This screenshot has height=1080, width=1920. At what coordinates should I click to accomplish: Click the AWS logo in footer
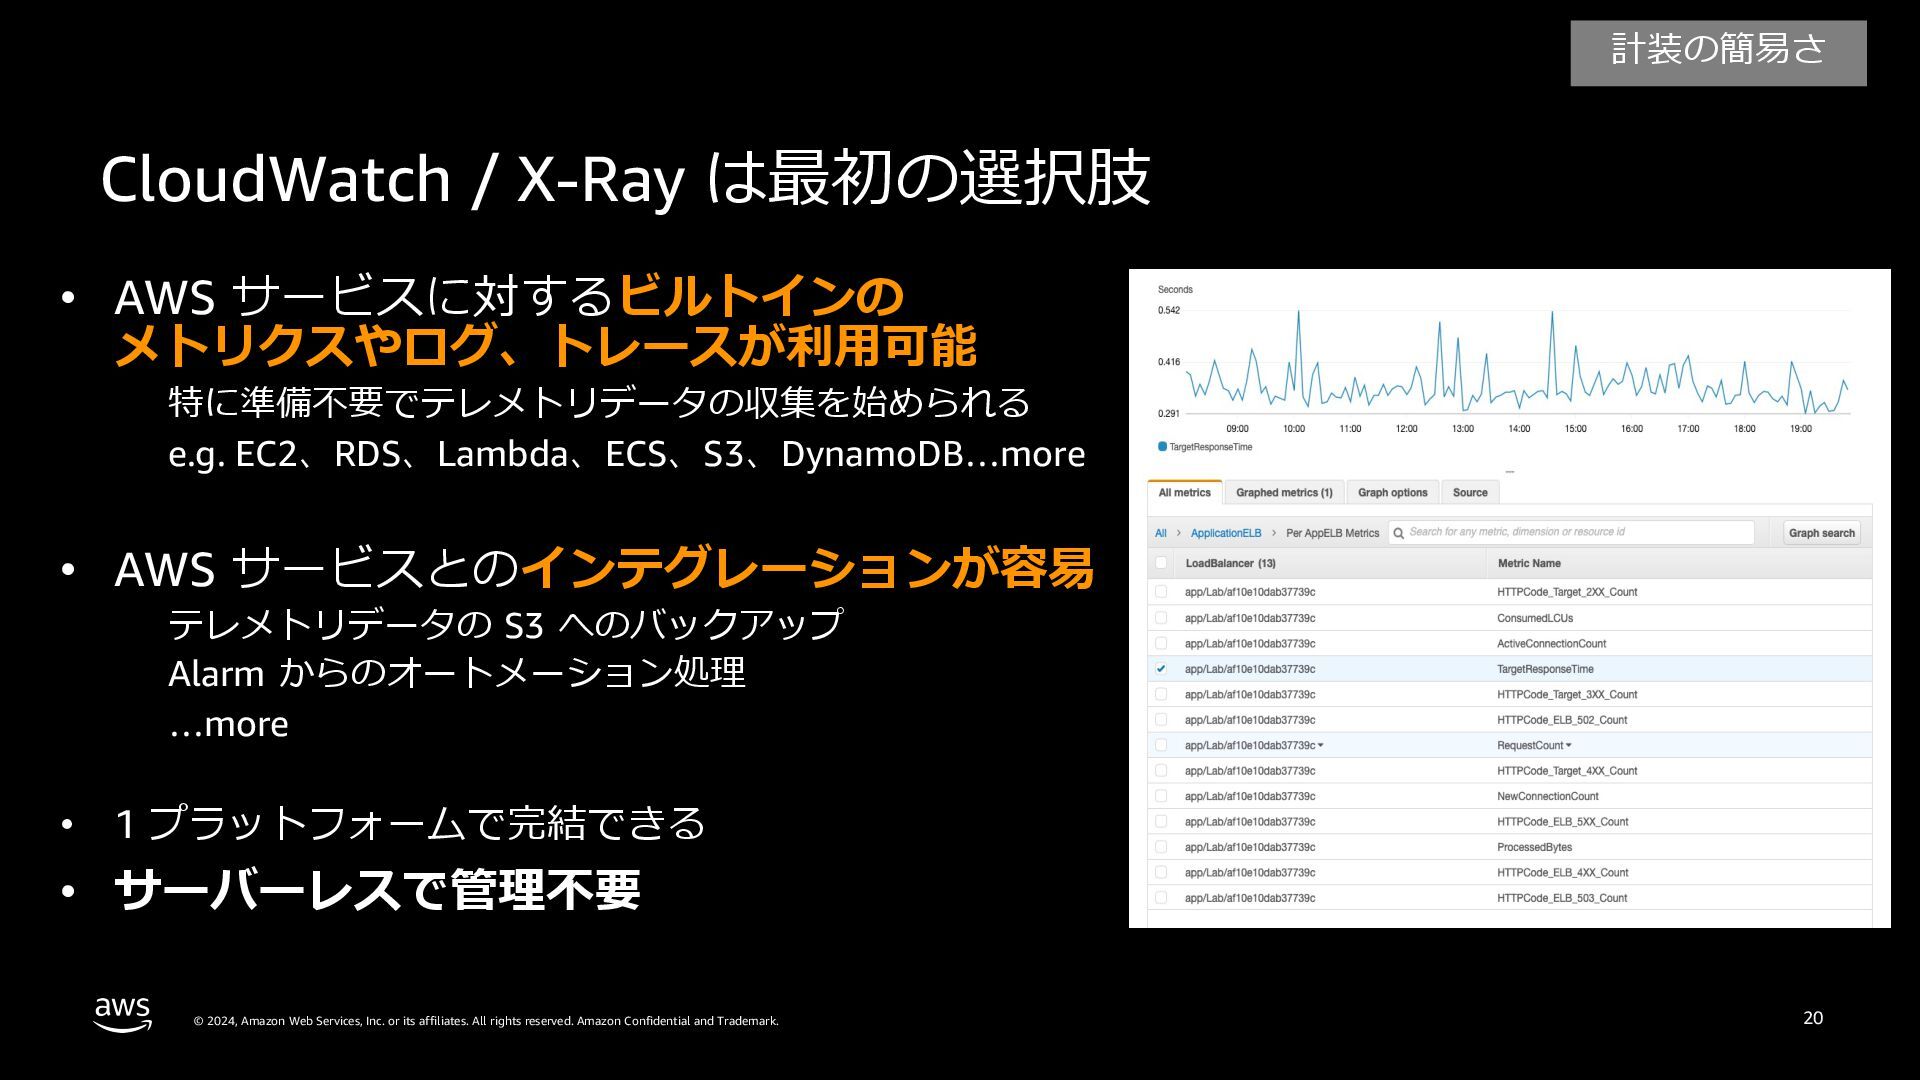click(x=123, y=1014)
